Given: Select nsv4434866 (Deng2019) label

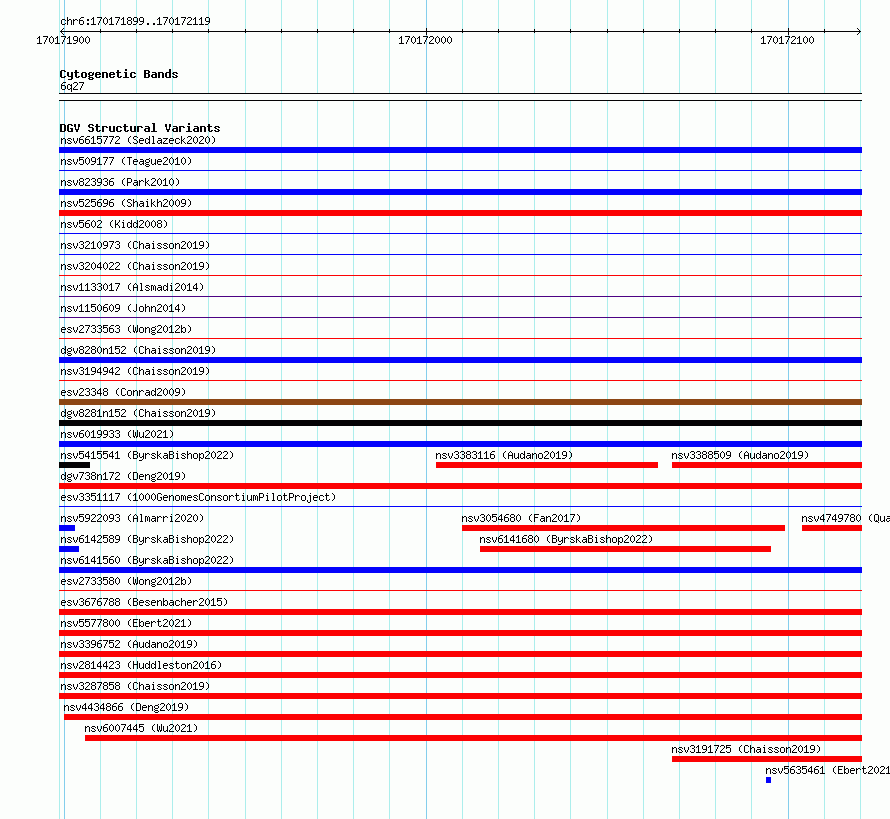Looking at the screenshot, I should point(126,707).
